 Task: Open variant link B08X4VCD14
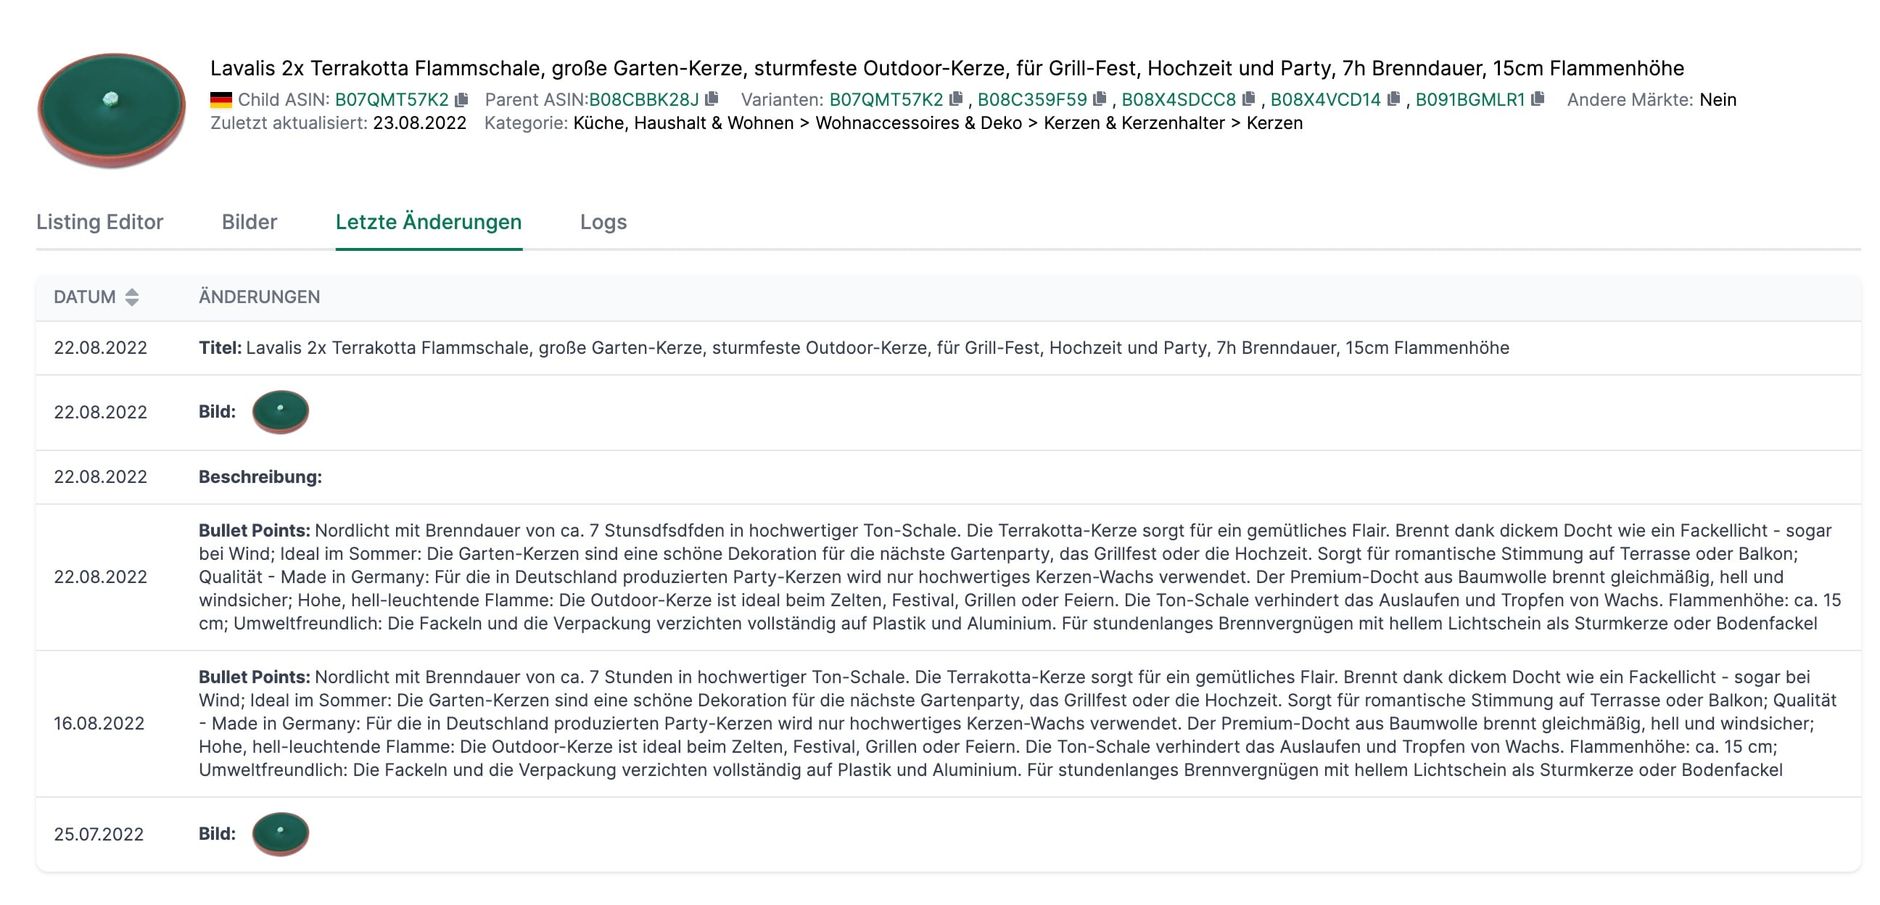click(x=1325, y=100)
